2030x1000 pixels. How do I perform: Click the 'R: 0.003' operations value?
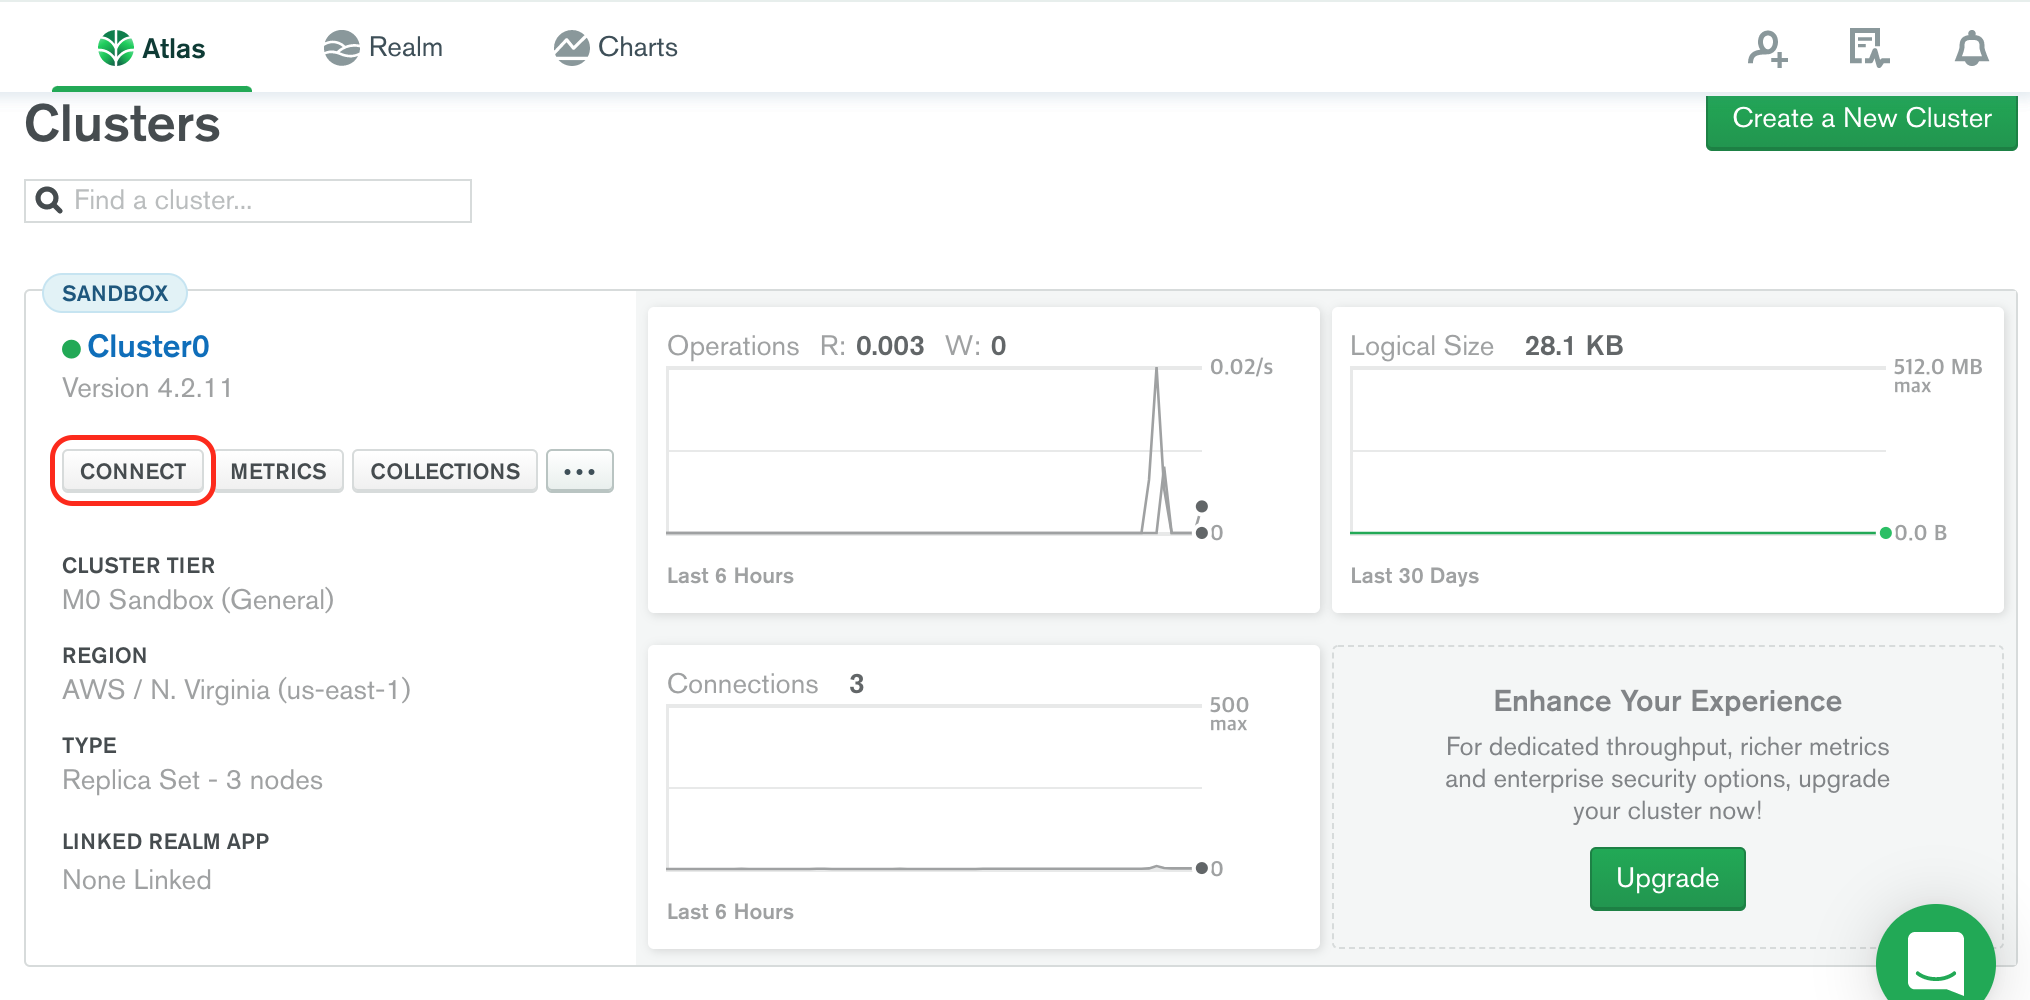(872, 346)
